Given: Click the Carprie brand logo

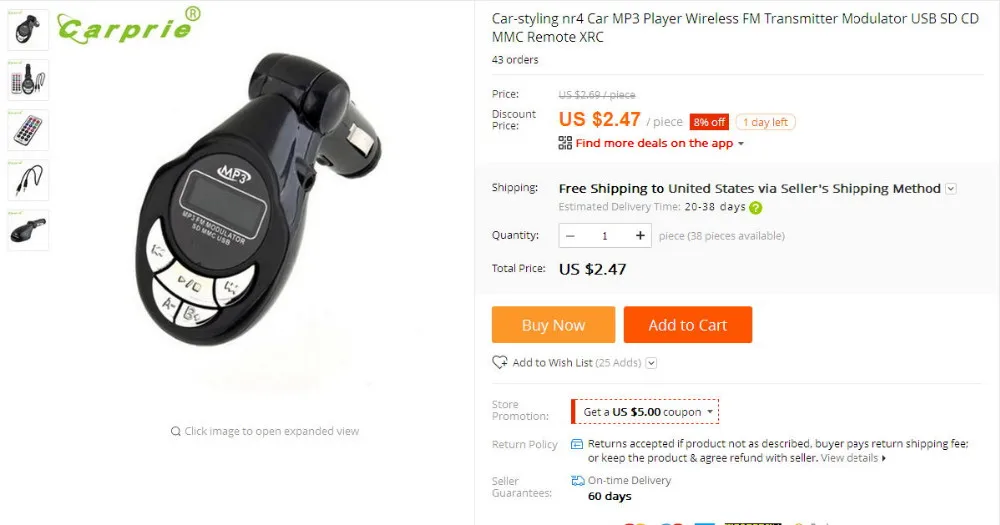Looking at the screenshot, I should click(129, 26).
